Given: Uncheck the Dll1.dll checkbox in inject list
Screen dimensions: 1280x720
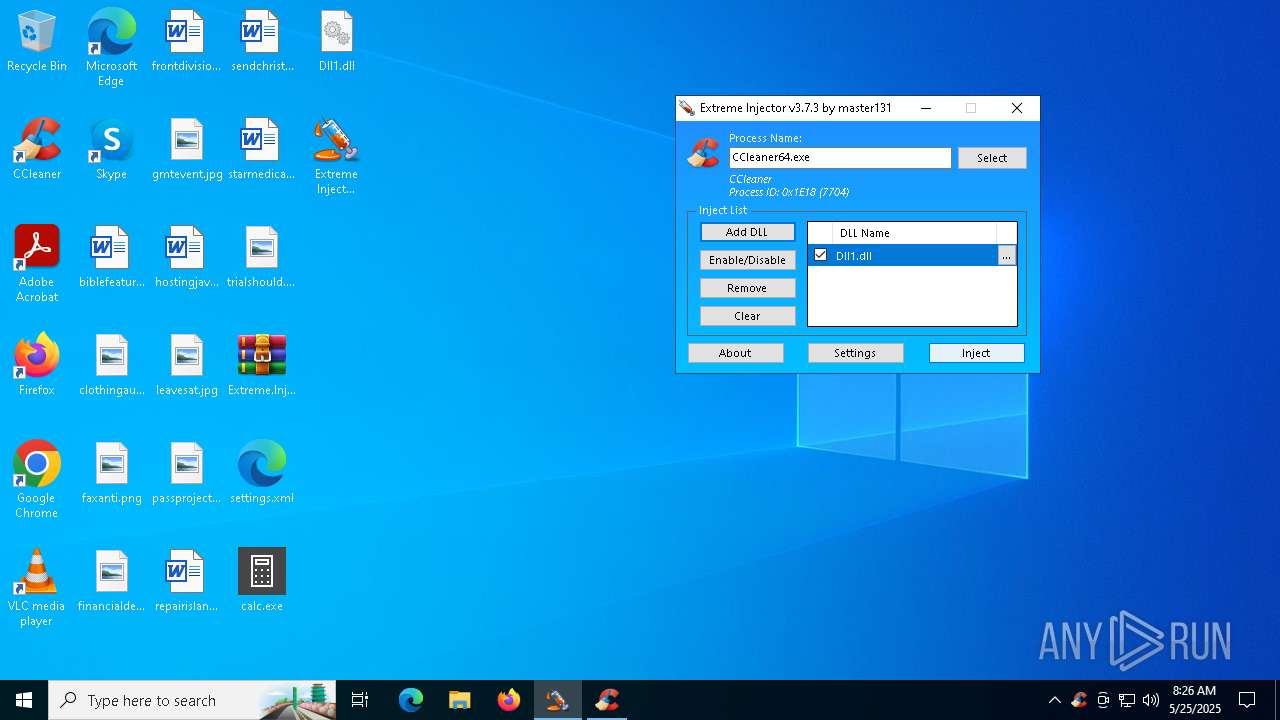Looking at the screenshot, I should (x=821, y=255).
